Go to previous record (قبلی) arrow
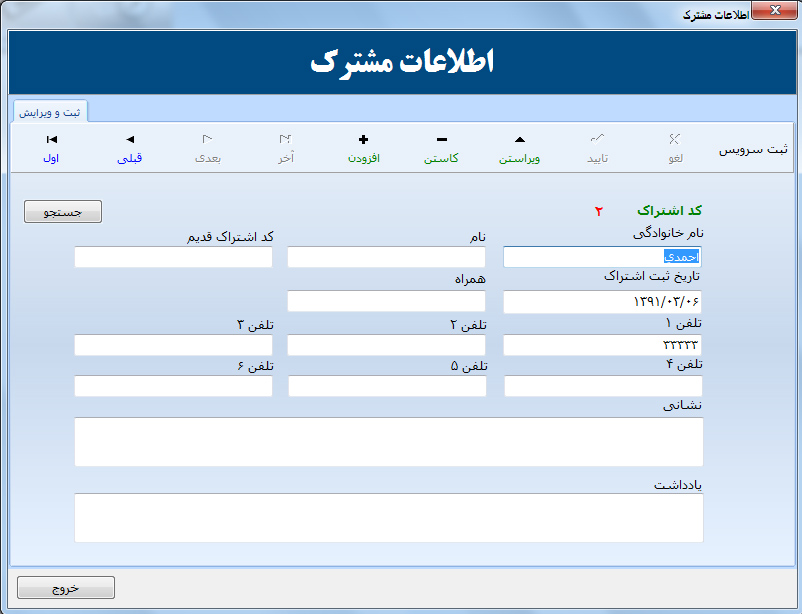 point(130,139)
